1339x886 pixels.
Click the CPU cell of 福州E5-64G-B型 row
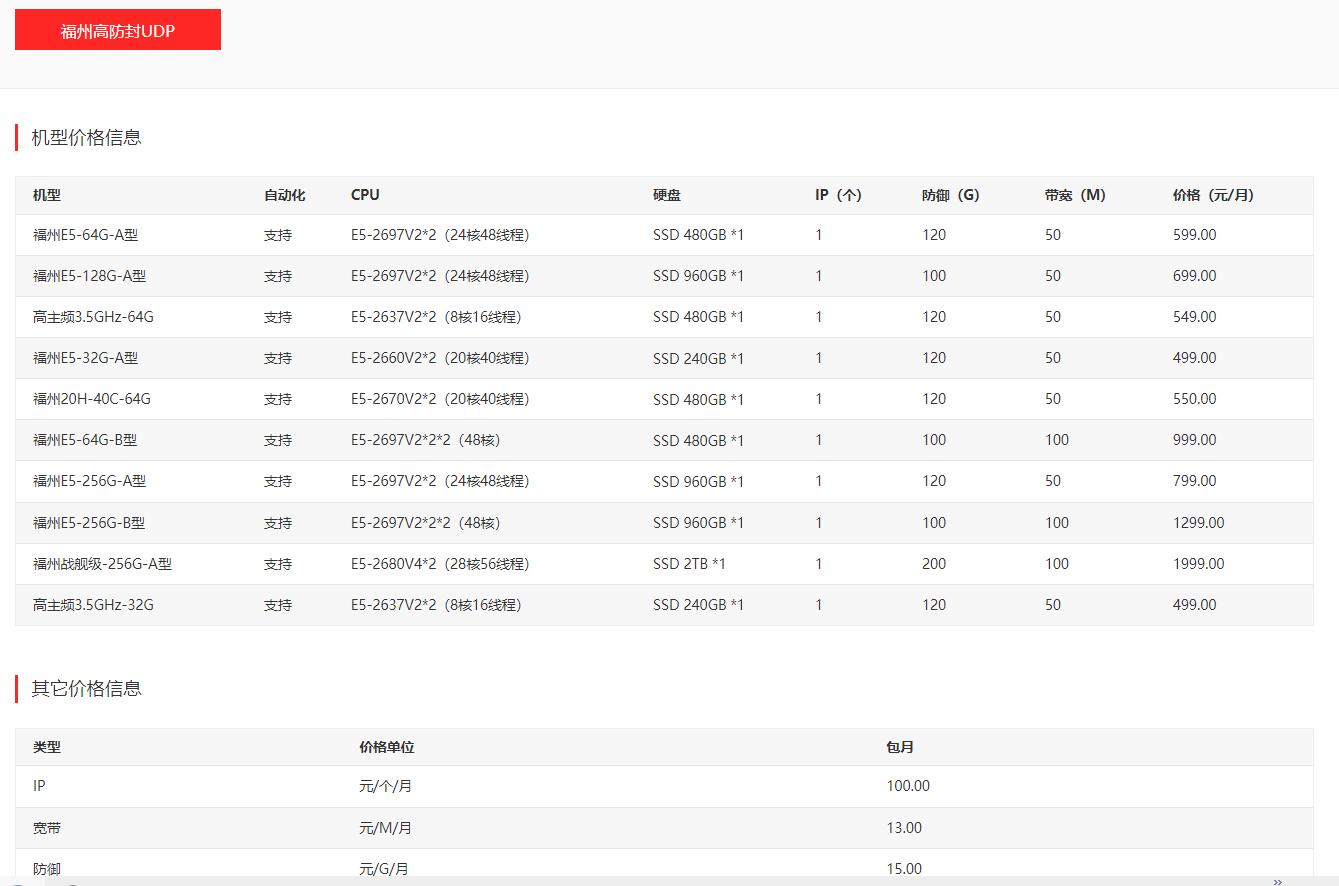(426, 440)
